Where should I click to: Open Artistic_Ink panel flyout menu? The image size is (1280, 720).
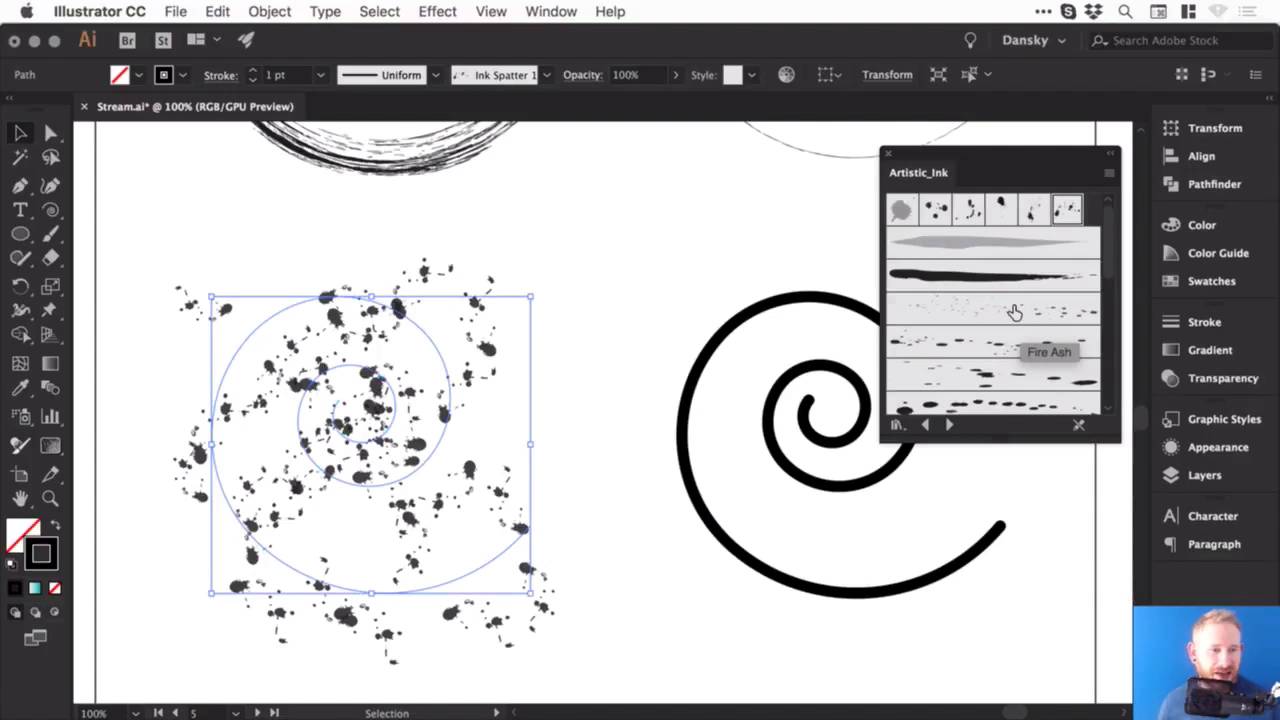pos(1108,173)
